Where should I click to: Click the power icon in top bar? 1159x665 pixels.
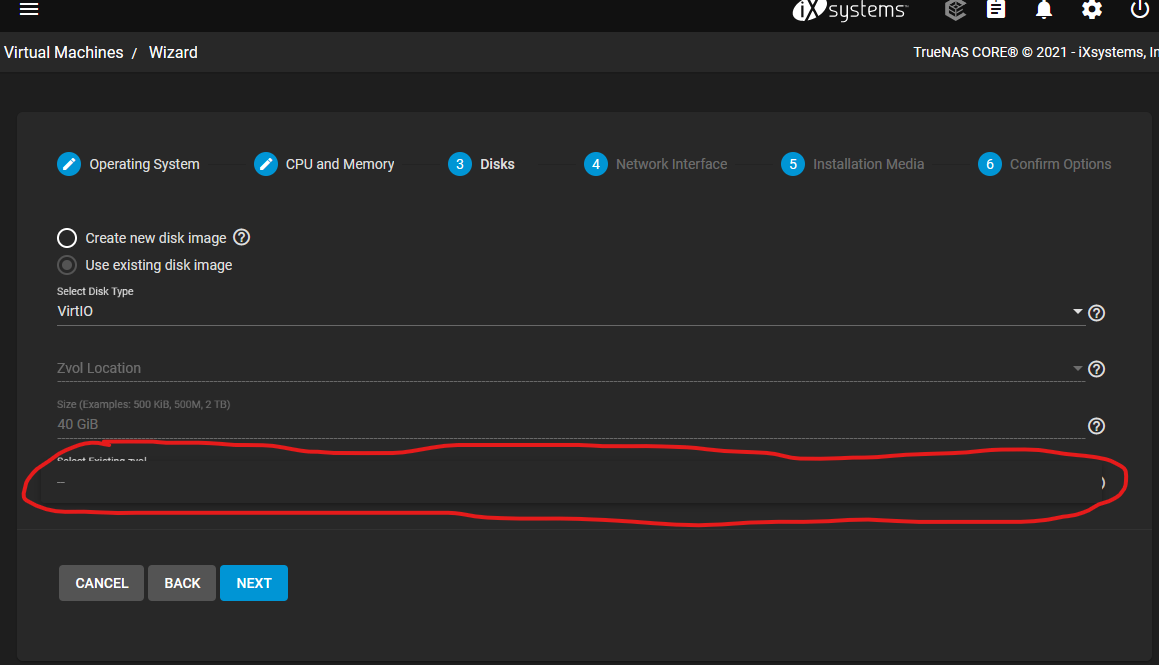(x=1139, y=10)
